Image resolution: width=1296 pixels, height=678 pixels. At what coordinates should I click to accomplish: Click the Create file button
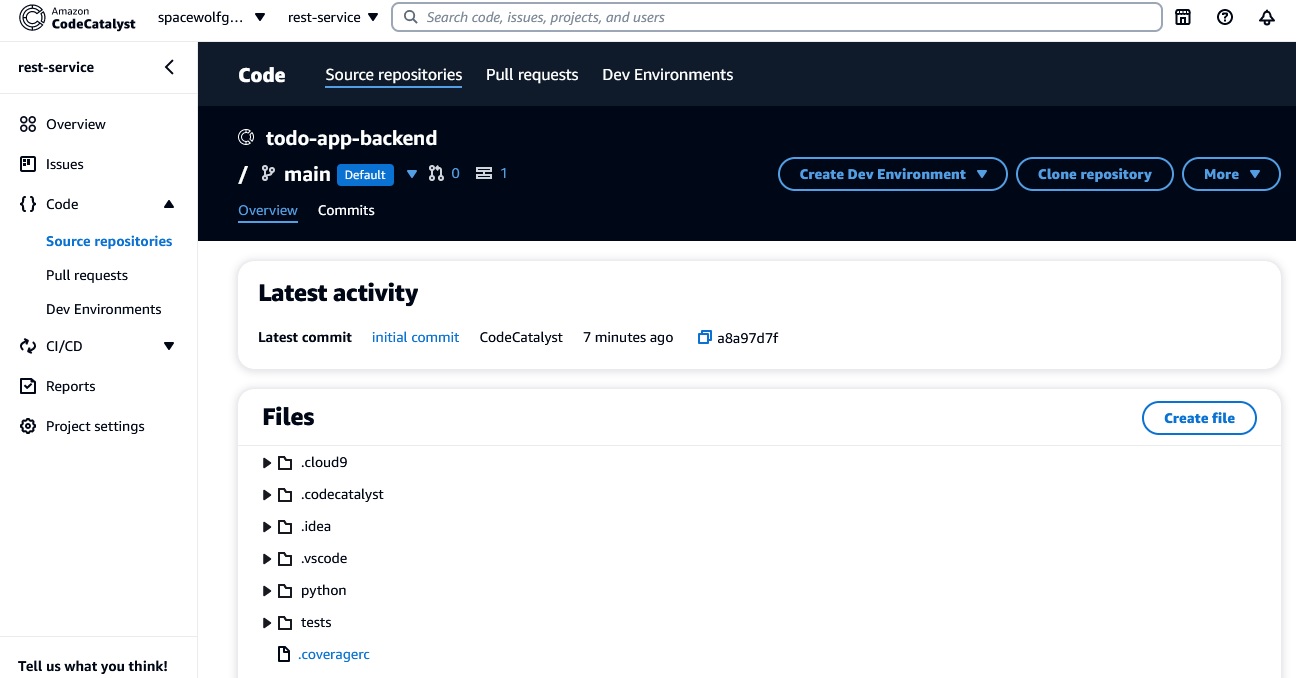1199,418
